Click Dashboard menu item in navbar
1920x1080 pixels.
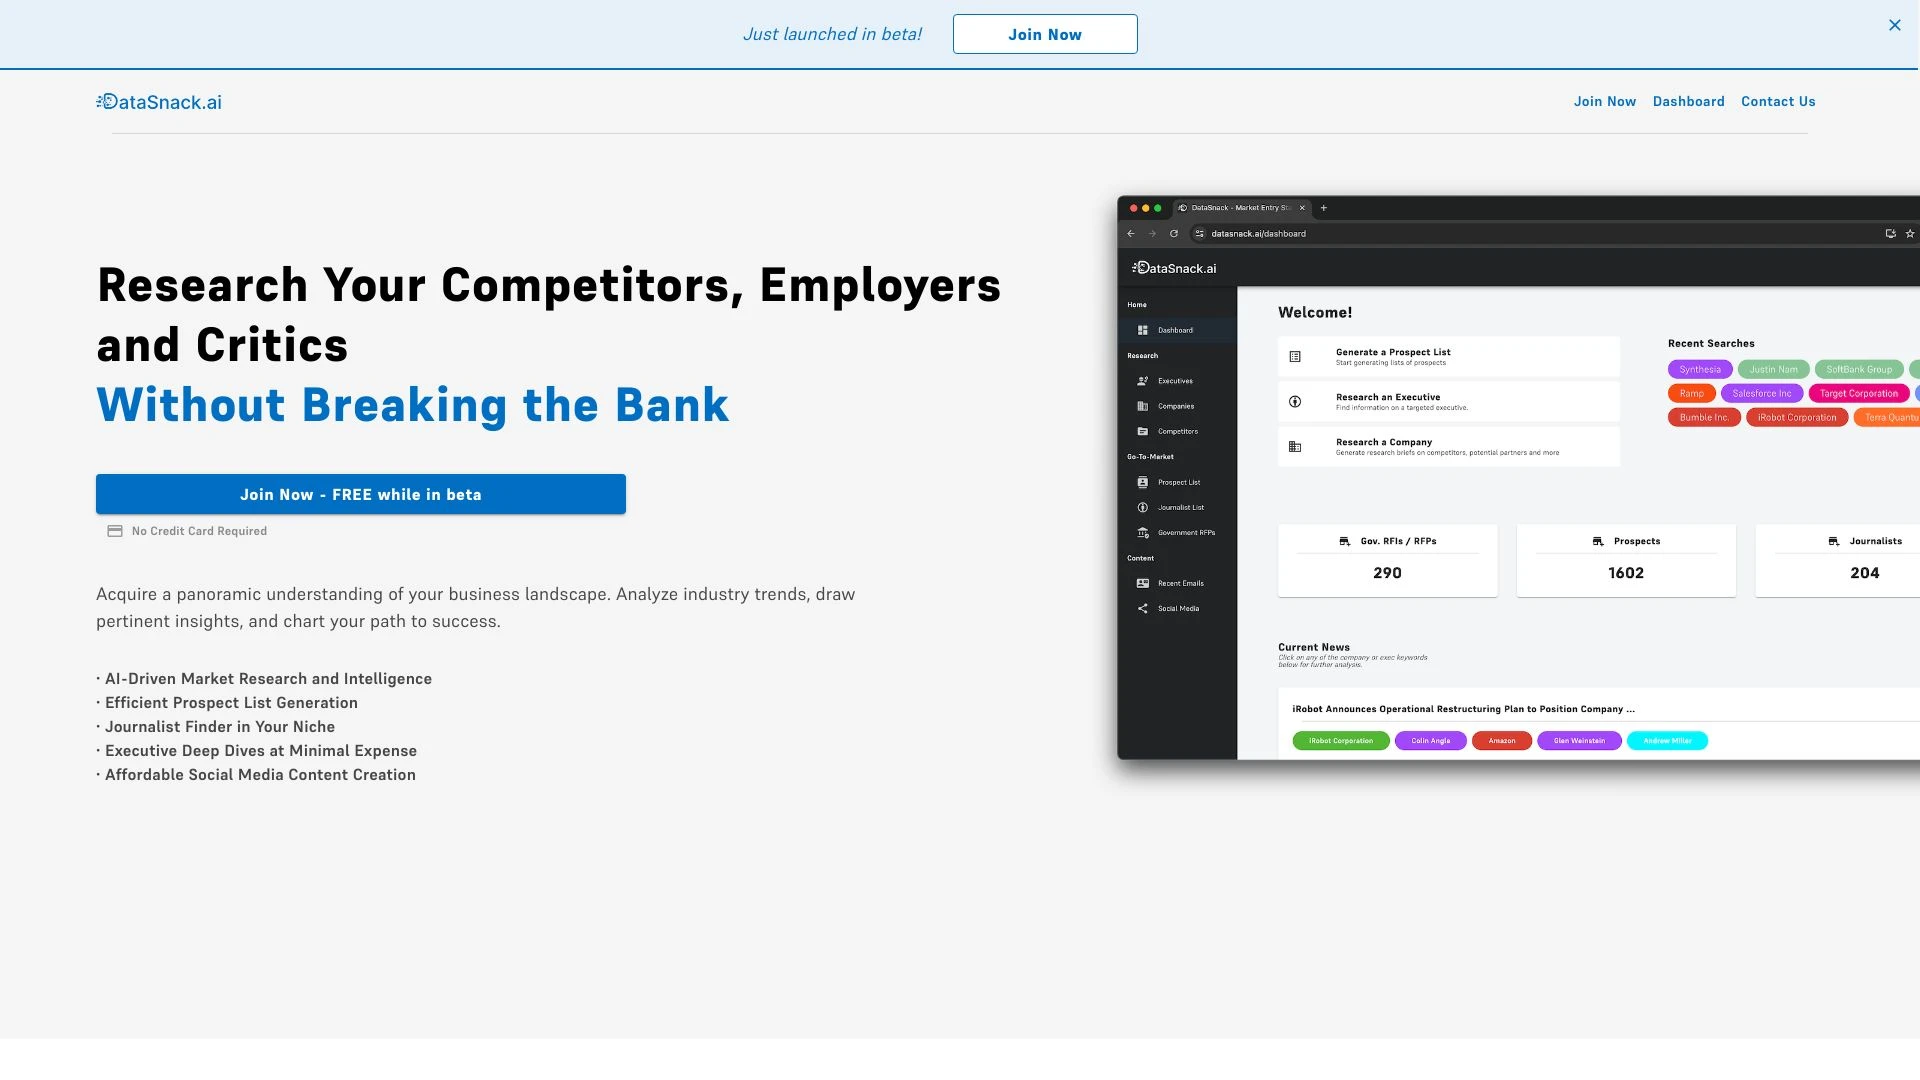1689,102
